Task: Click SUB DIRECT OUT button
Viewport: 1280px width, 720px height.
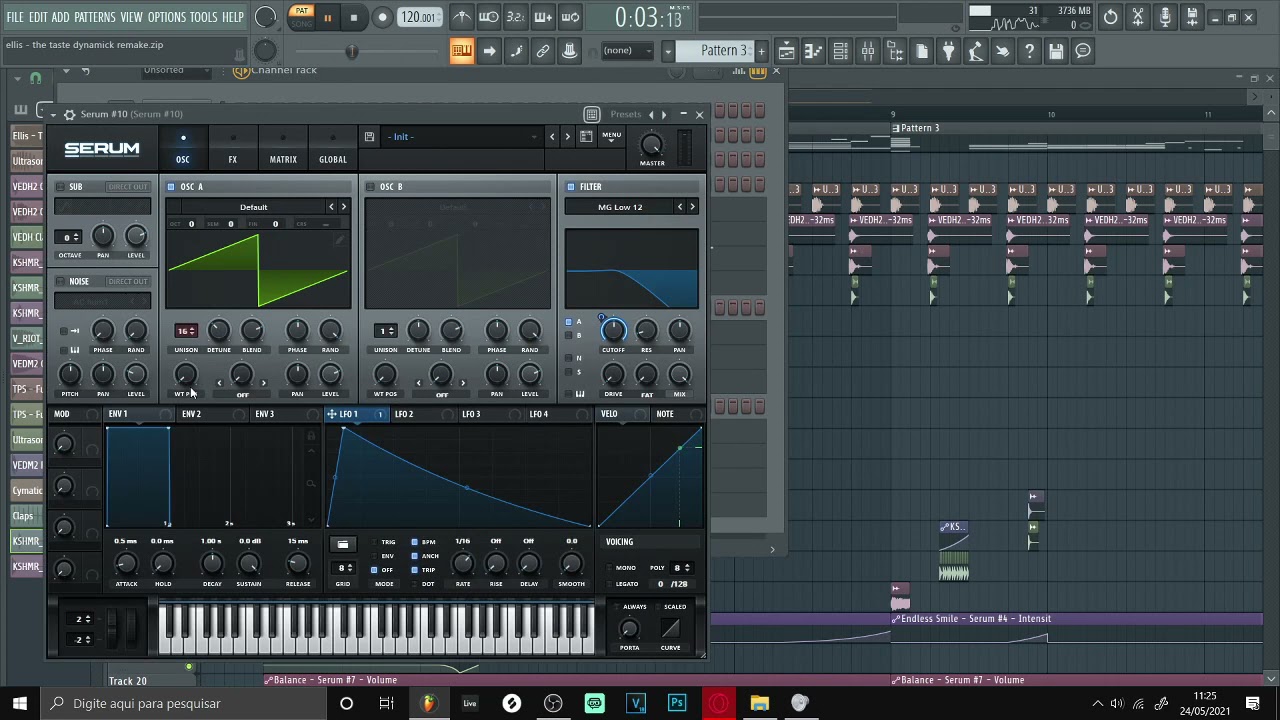Action: point(127,187)
